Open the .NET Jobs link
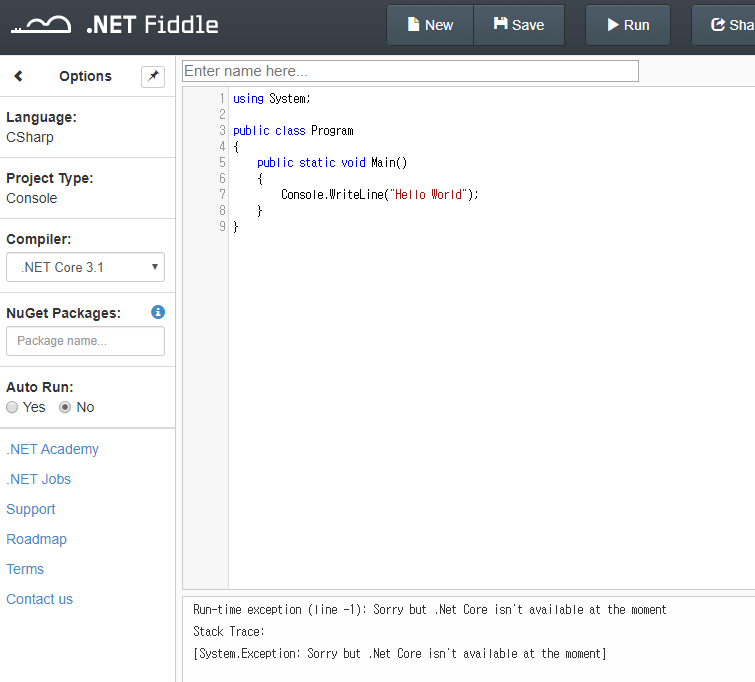755x682 pixels. (39, 479)
